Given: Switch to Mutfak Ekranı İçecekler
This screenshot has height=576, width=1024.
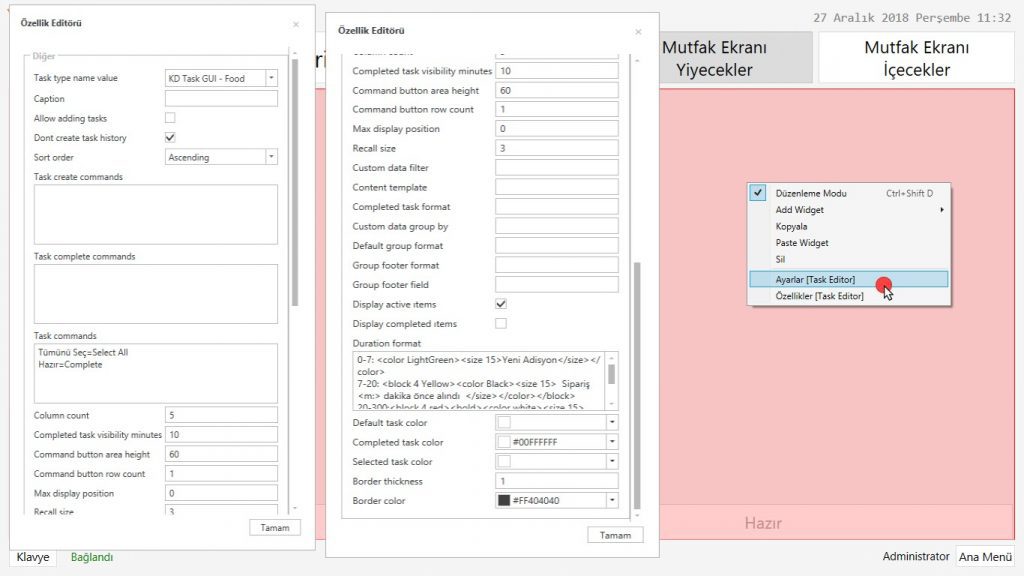Looking at the screenshot, I should click(x=916, y=58).
